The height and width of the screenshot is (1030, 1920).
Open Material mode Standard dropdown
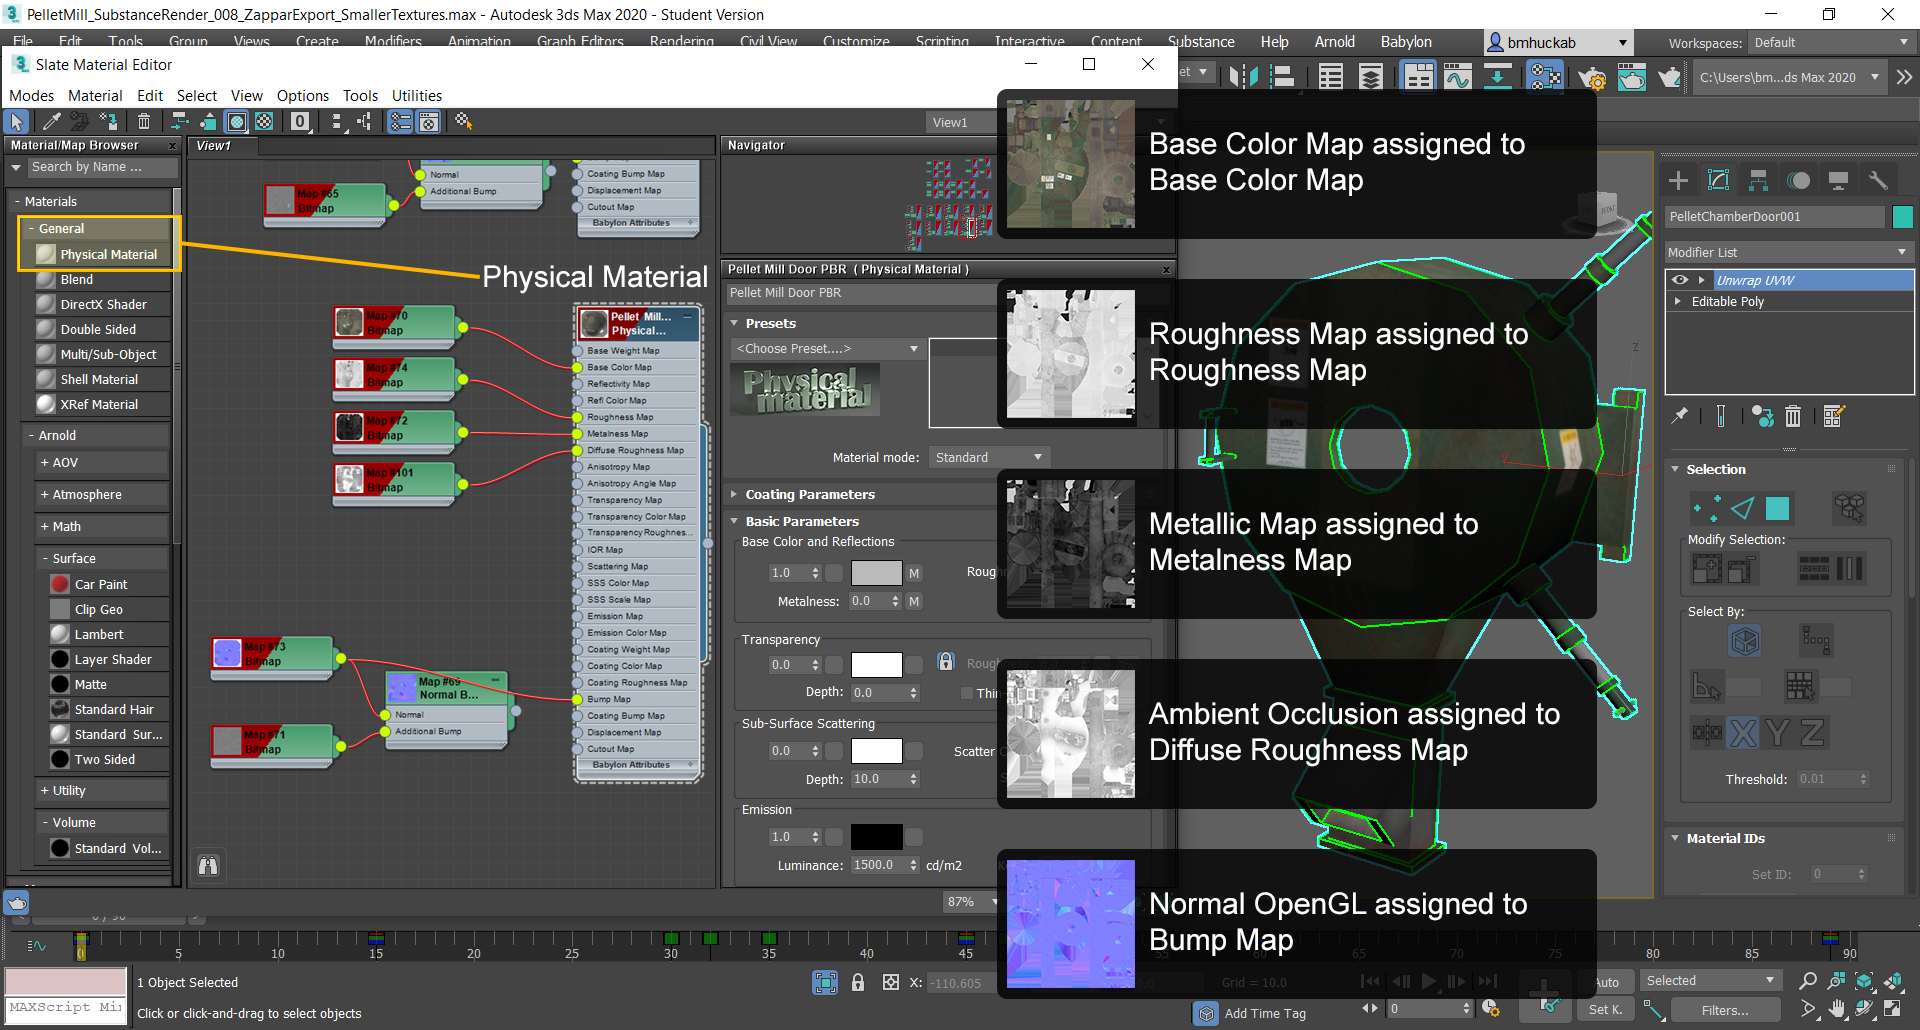[x=988, y=457]
